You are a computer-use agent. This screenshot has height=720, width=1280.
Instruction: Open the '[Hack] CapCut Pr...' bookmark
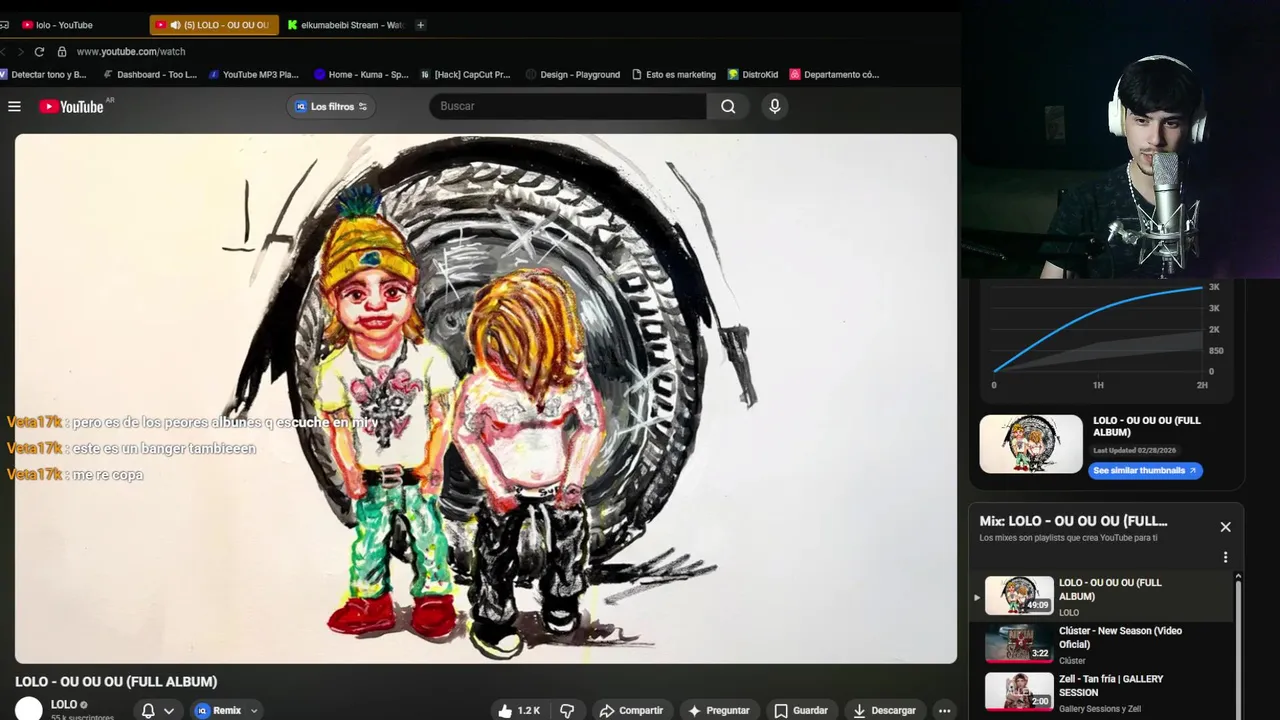[x=465, y=74]
